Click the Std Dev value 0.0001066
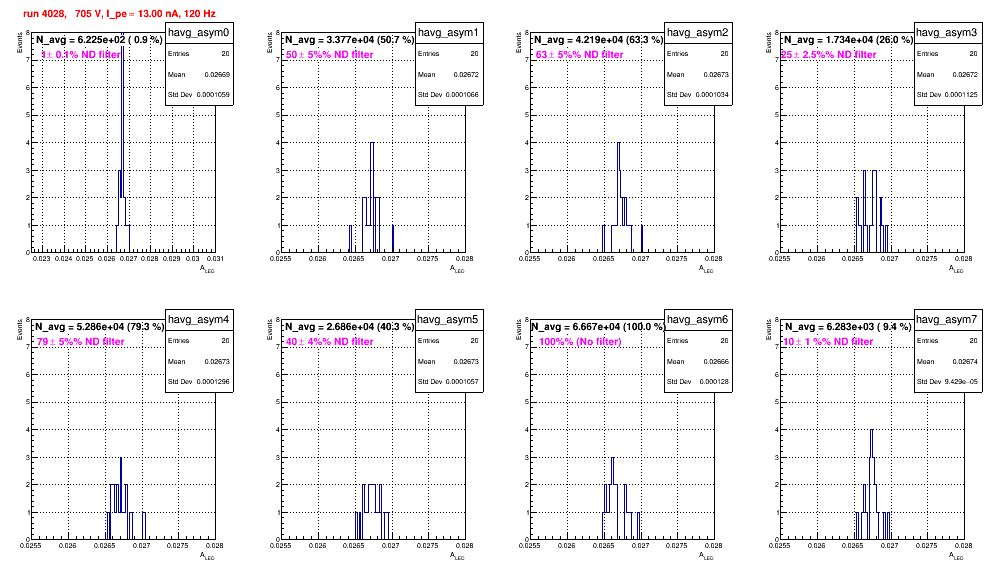The height and width of the screenshot is (574, 998). (x=463, y=95)
